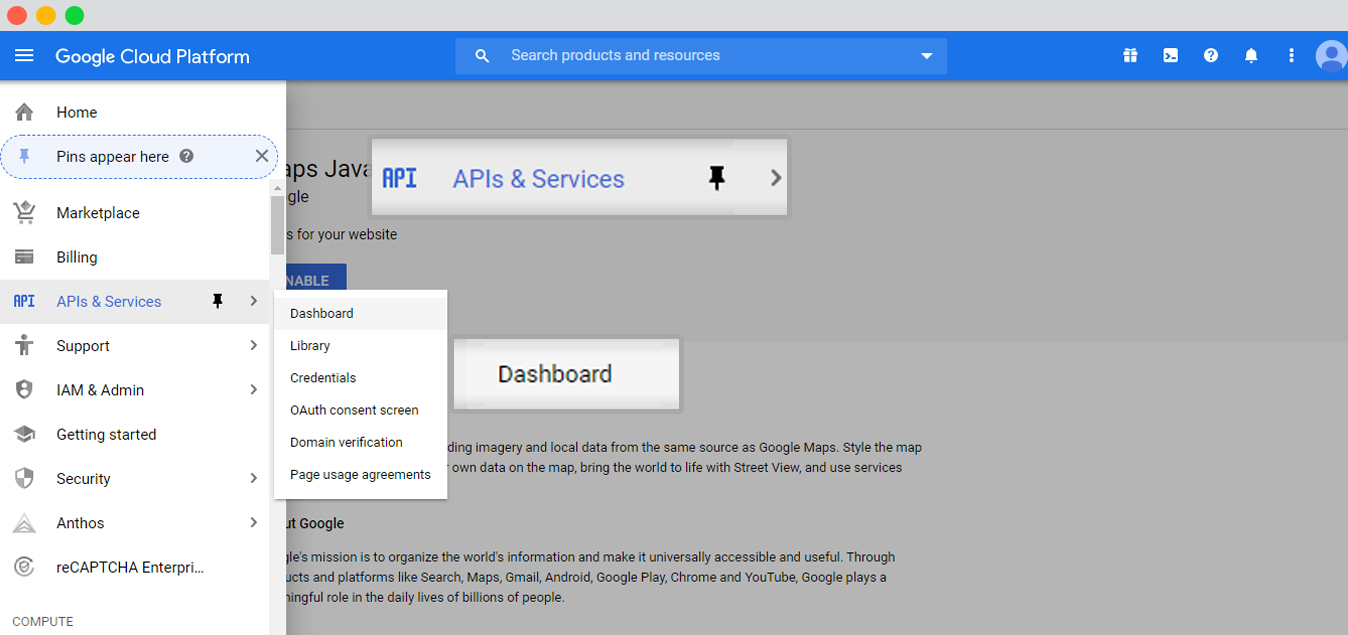The height and width of the screenshot is (635, 1348).
Task: Click the reCAPTCHA Enterprise icon
Action: click(24, 567)
